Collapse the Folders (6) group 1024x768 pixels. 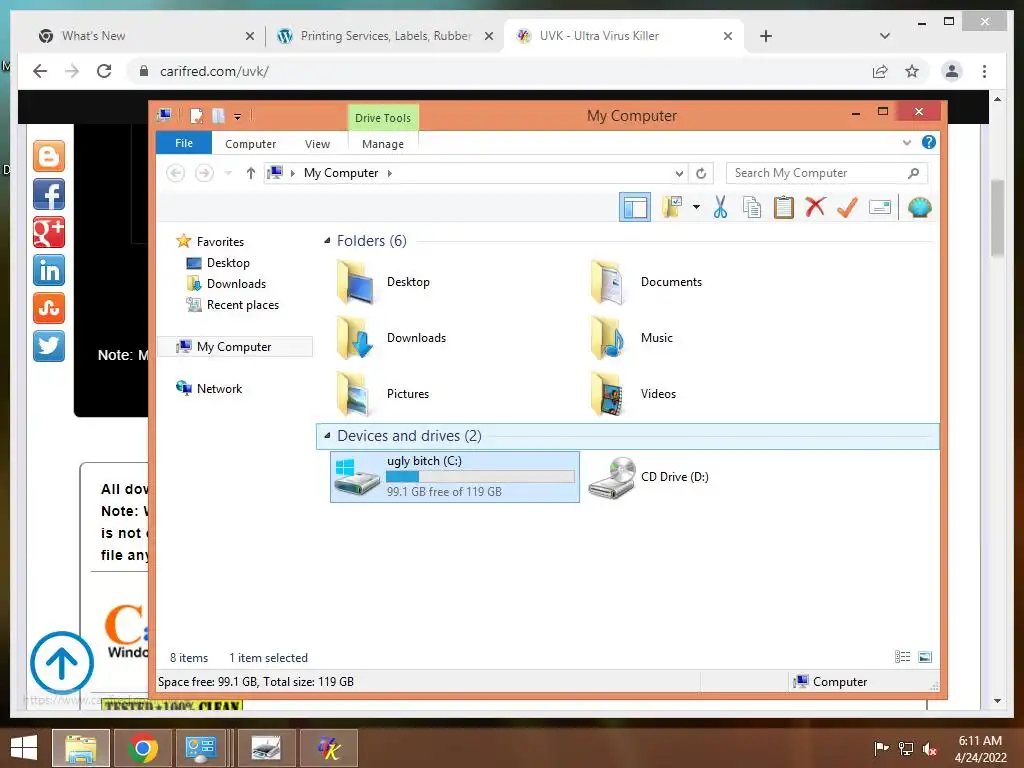pyautogui.click(x=327, y=241)
